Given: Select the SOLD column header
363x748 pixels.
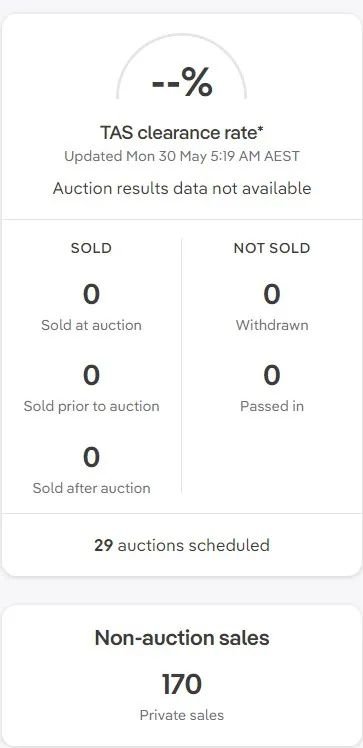Looking at the screenshot, I should click(x=91, y=248).
